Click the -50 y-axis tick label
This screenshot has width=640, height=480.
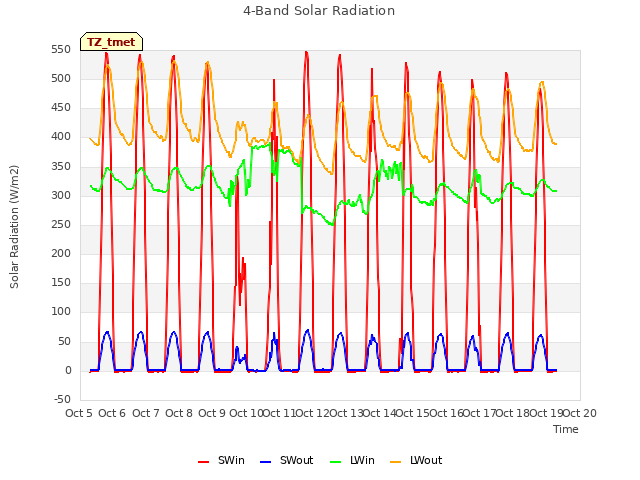(x=62, y=399)
